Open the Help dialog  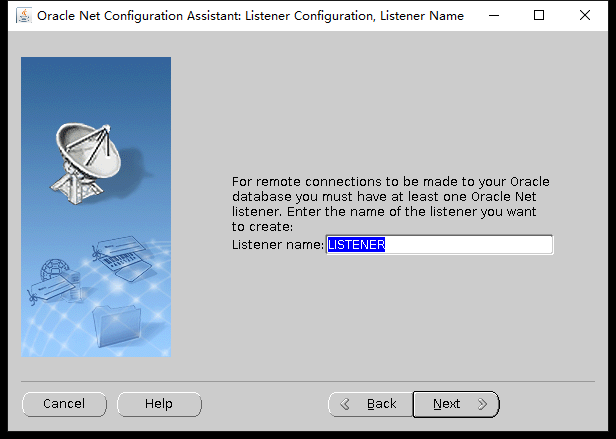coord(159,404)
